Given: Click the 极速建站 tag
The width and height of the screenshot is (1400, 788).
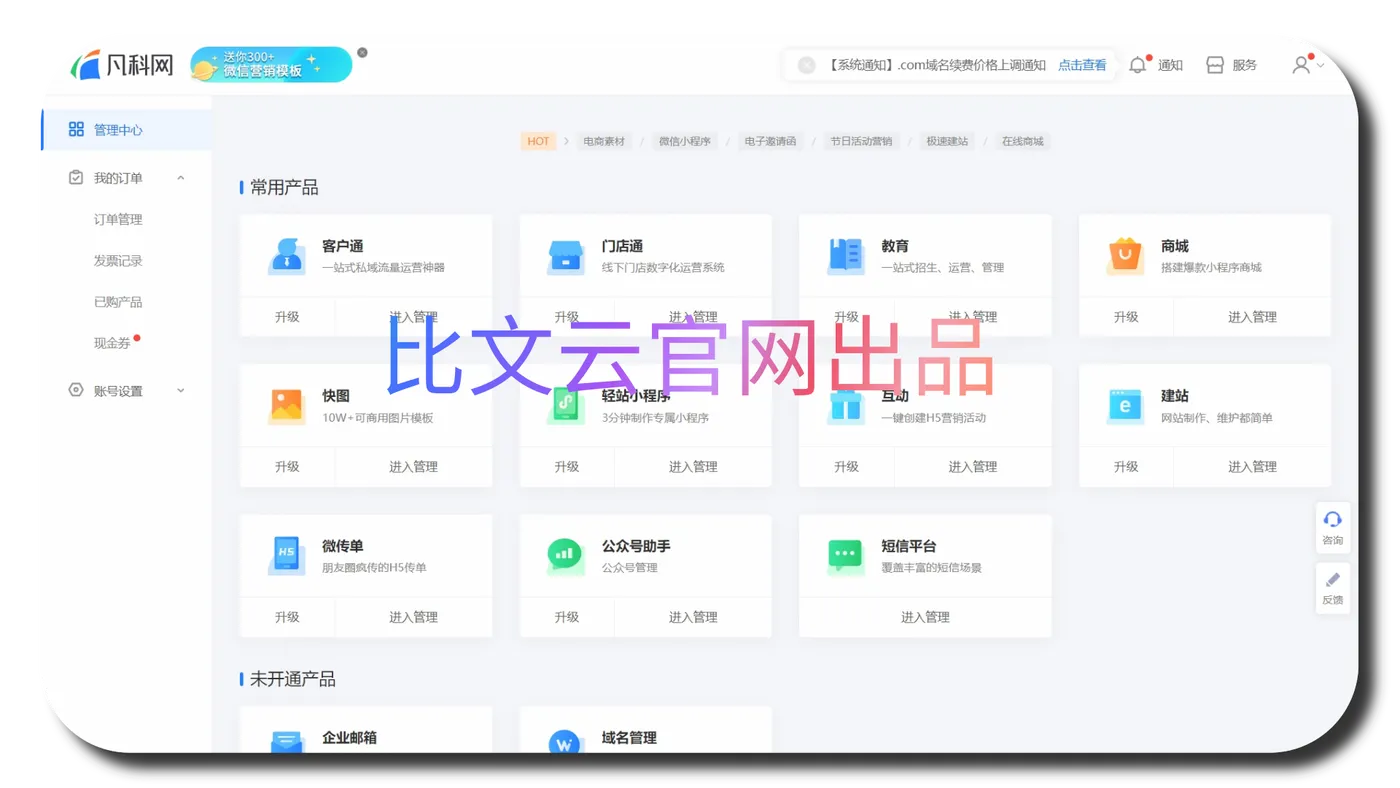Looking at the screenshot, I should [947, 141].
